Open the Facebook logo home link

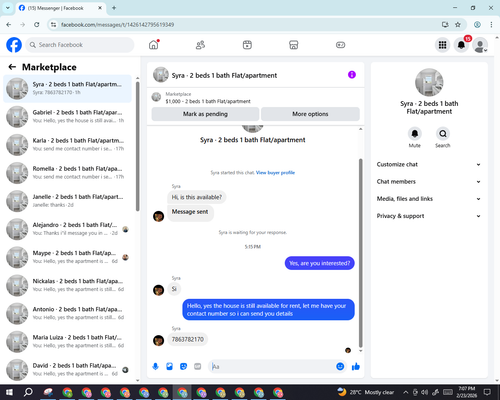(14, 45)
